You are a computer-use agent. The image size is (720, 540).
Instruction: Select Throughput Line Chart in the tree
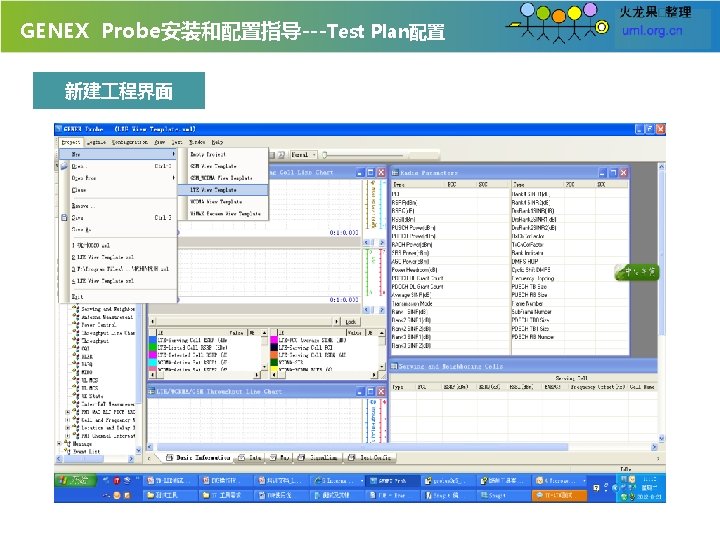click(108, 332)
